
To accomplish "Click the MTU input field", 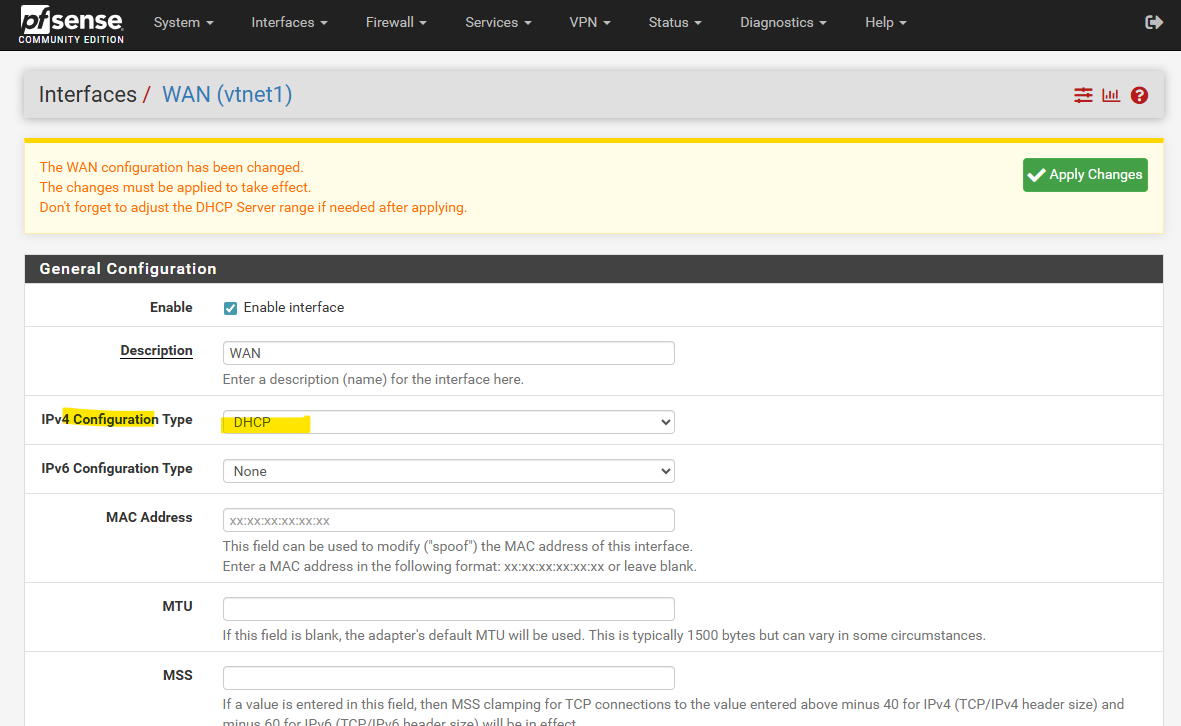I will coord(448,609).
